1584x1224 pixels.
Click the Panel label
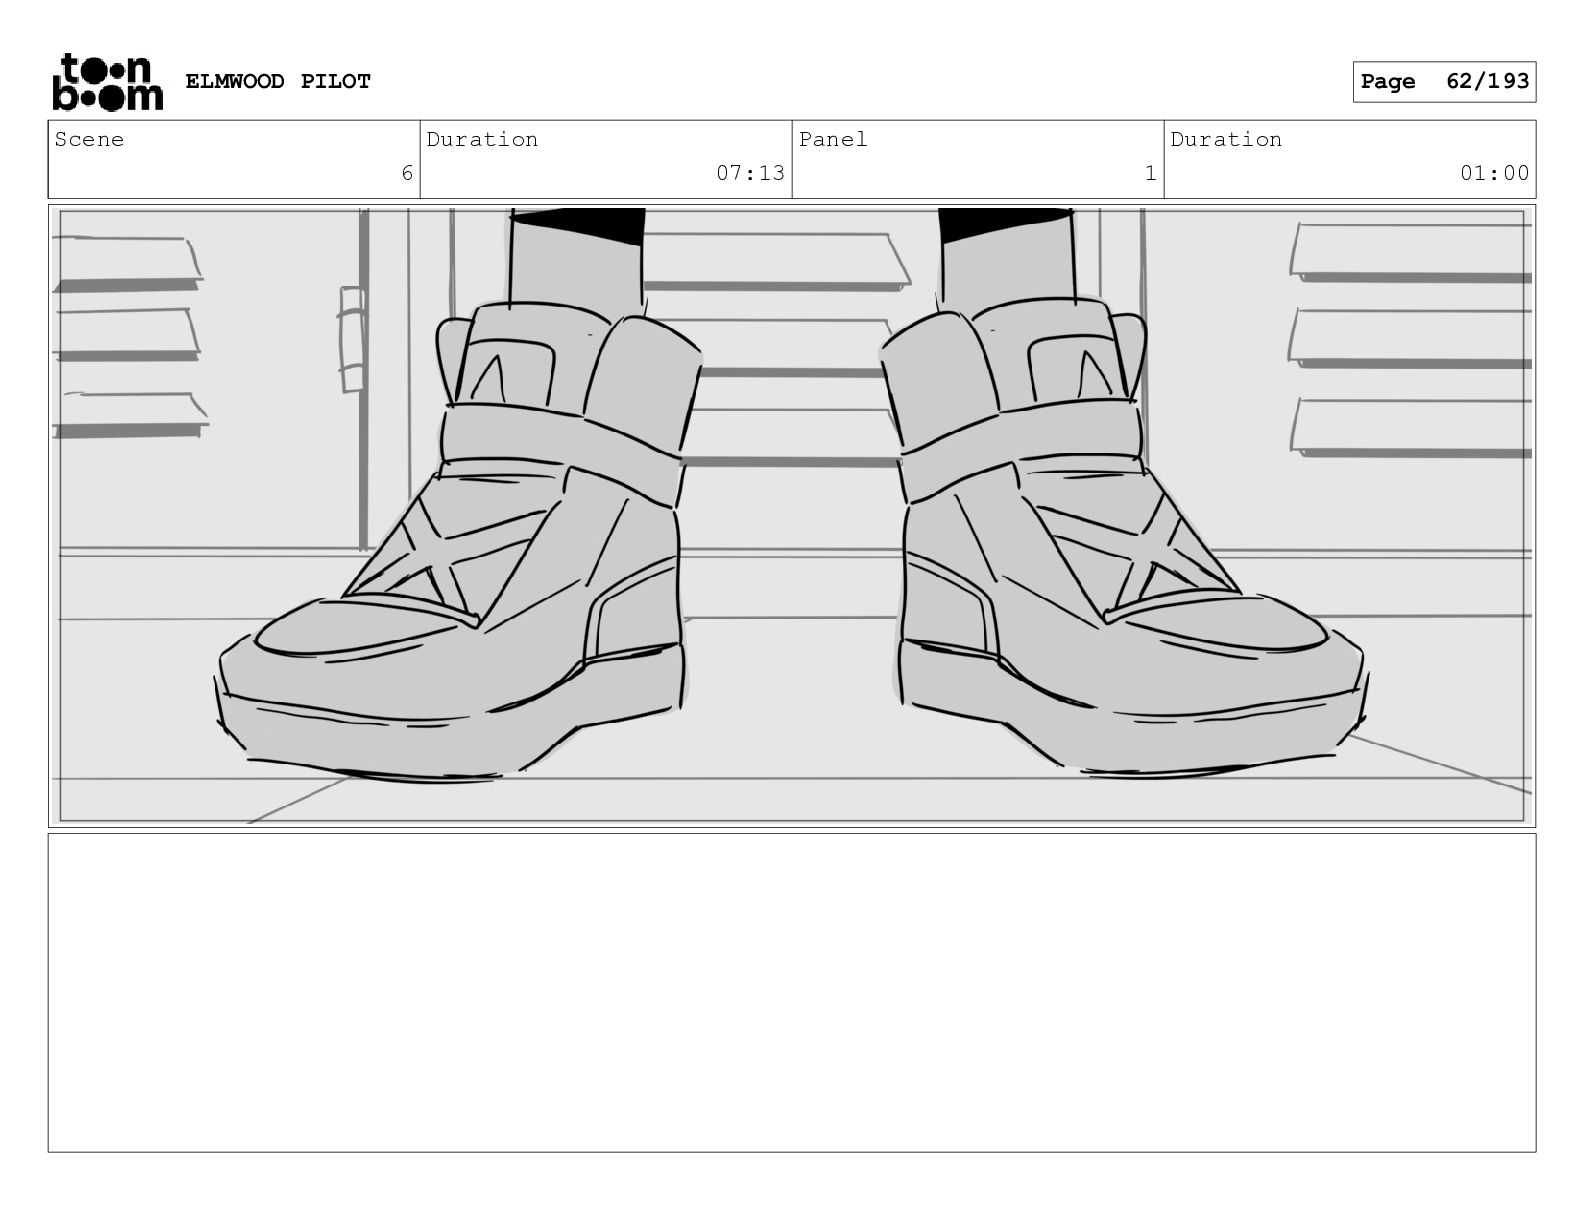point(833,139)
